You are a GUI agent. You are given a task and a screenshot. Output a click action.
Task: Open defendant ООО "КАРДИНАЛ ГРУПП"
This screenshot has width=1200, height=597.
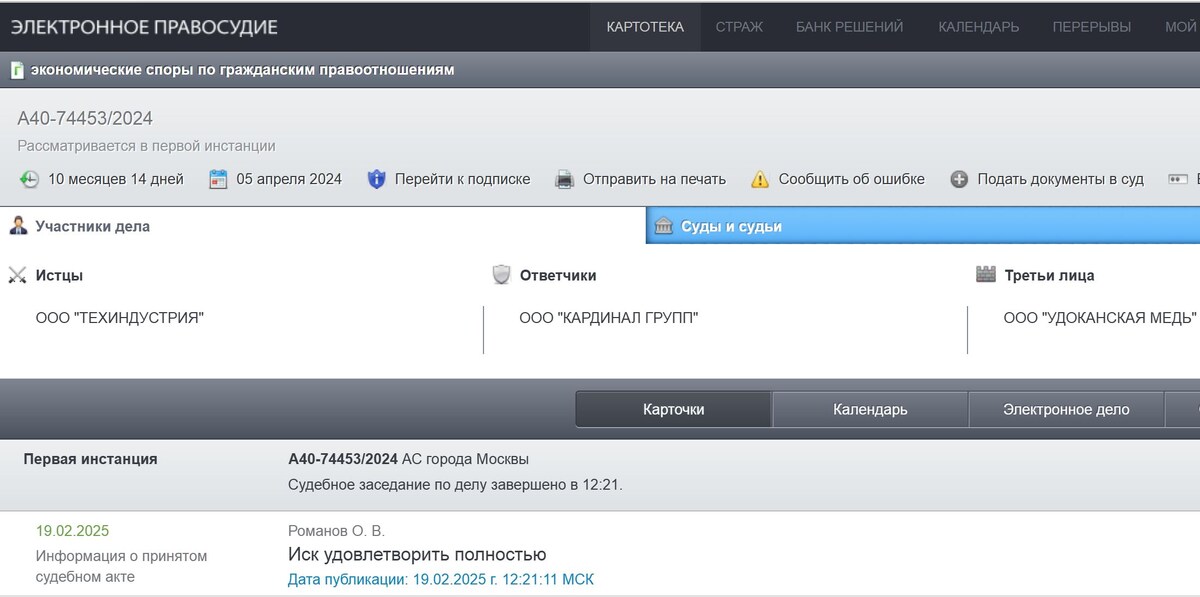608,318
